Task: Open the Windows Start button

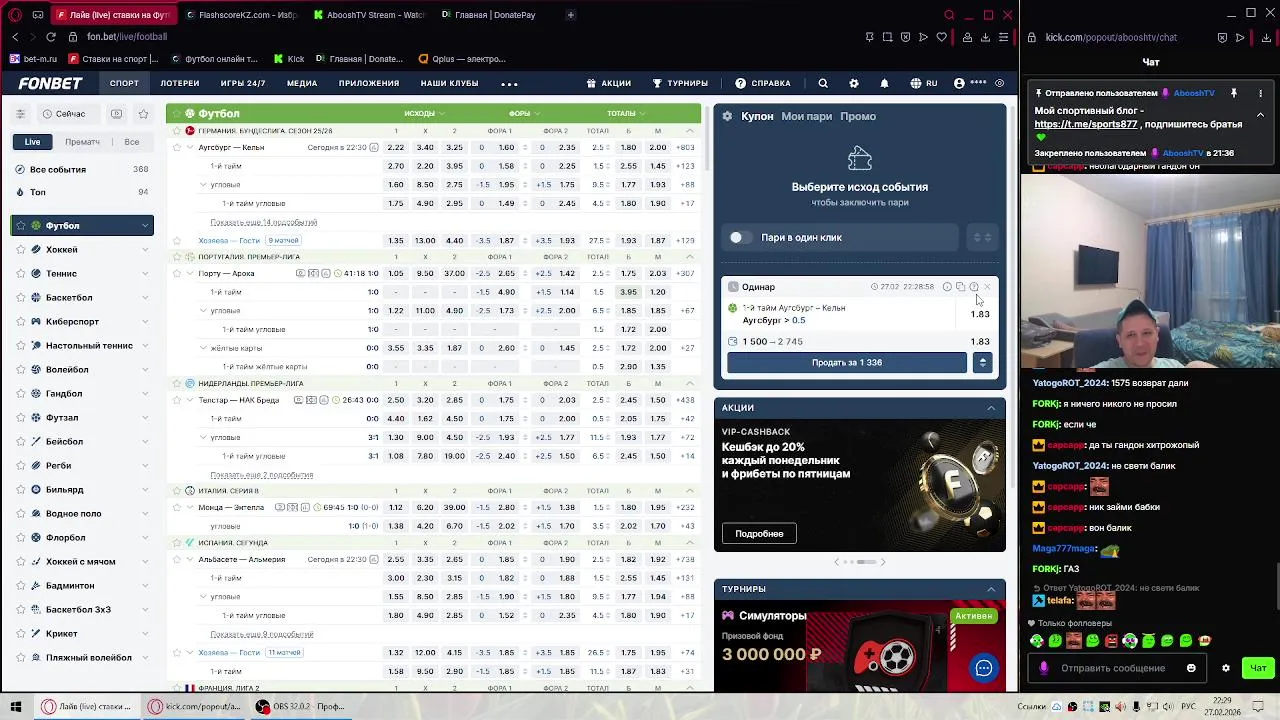Action: [x=16, y=706]
